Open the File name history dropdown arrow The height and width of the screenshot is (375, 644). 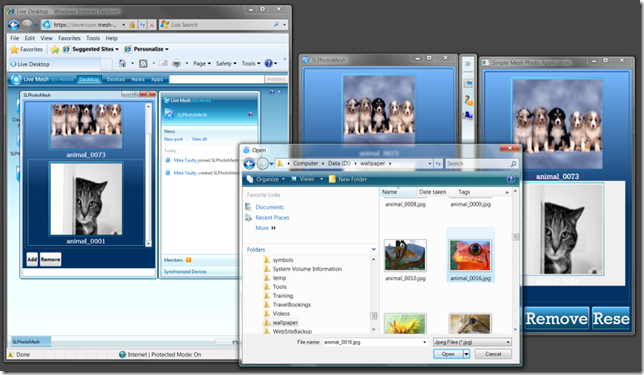click(x=424, y=342)
